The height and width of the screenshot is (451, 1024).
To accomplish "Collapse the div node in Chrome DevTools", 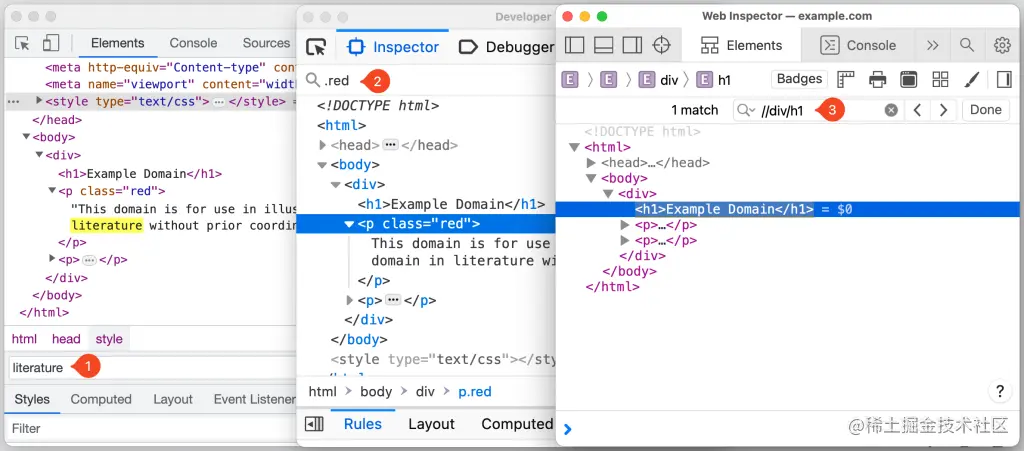I will click(x=39, y=155).
